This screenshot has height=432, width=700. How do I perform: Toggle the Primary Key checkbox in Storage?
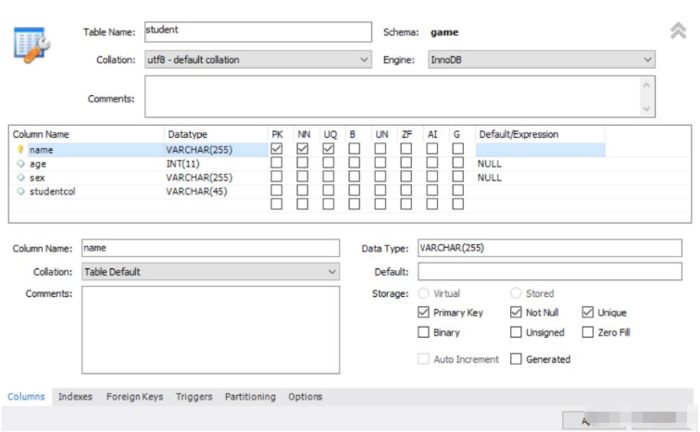[425, 313]
